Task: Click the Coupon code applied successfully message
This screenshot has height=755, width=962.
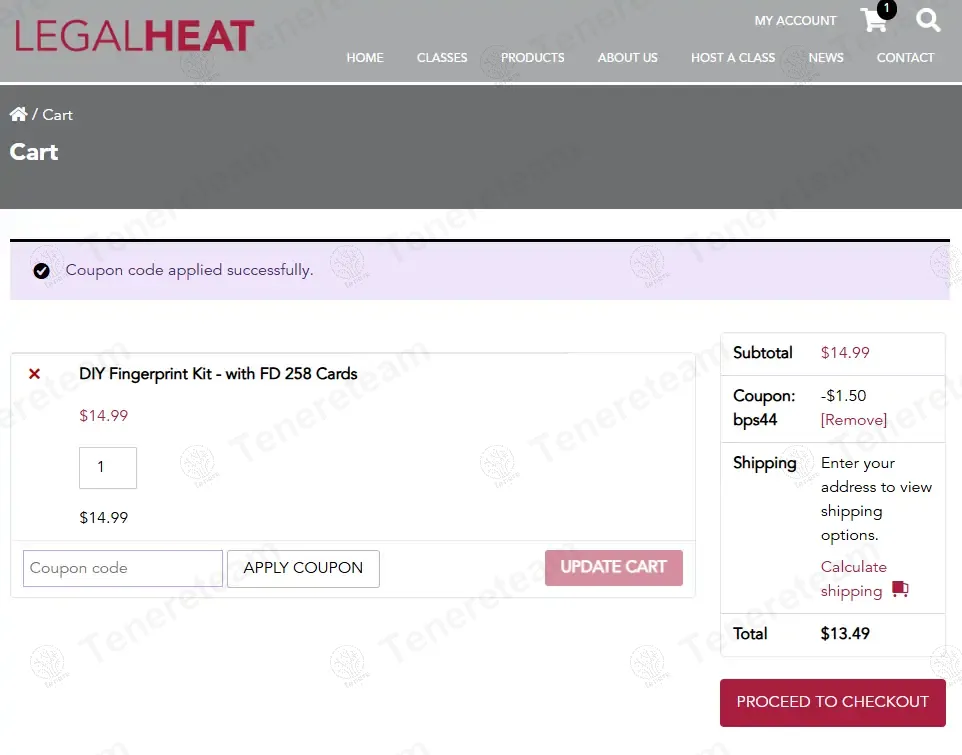Action: pyautogui.click(x=189, y=270)
